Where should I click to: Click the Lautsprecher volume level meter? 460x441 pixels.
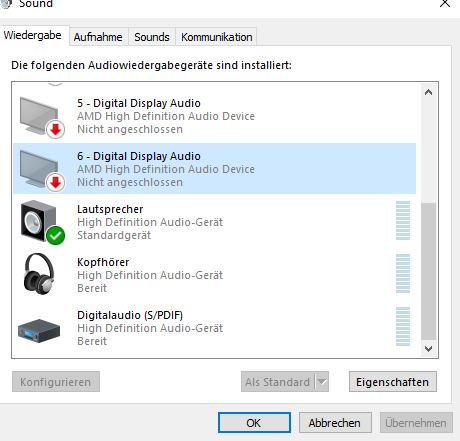tap(403, 220)
